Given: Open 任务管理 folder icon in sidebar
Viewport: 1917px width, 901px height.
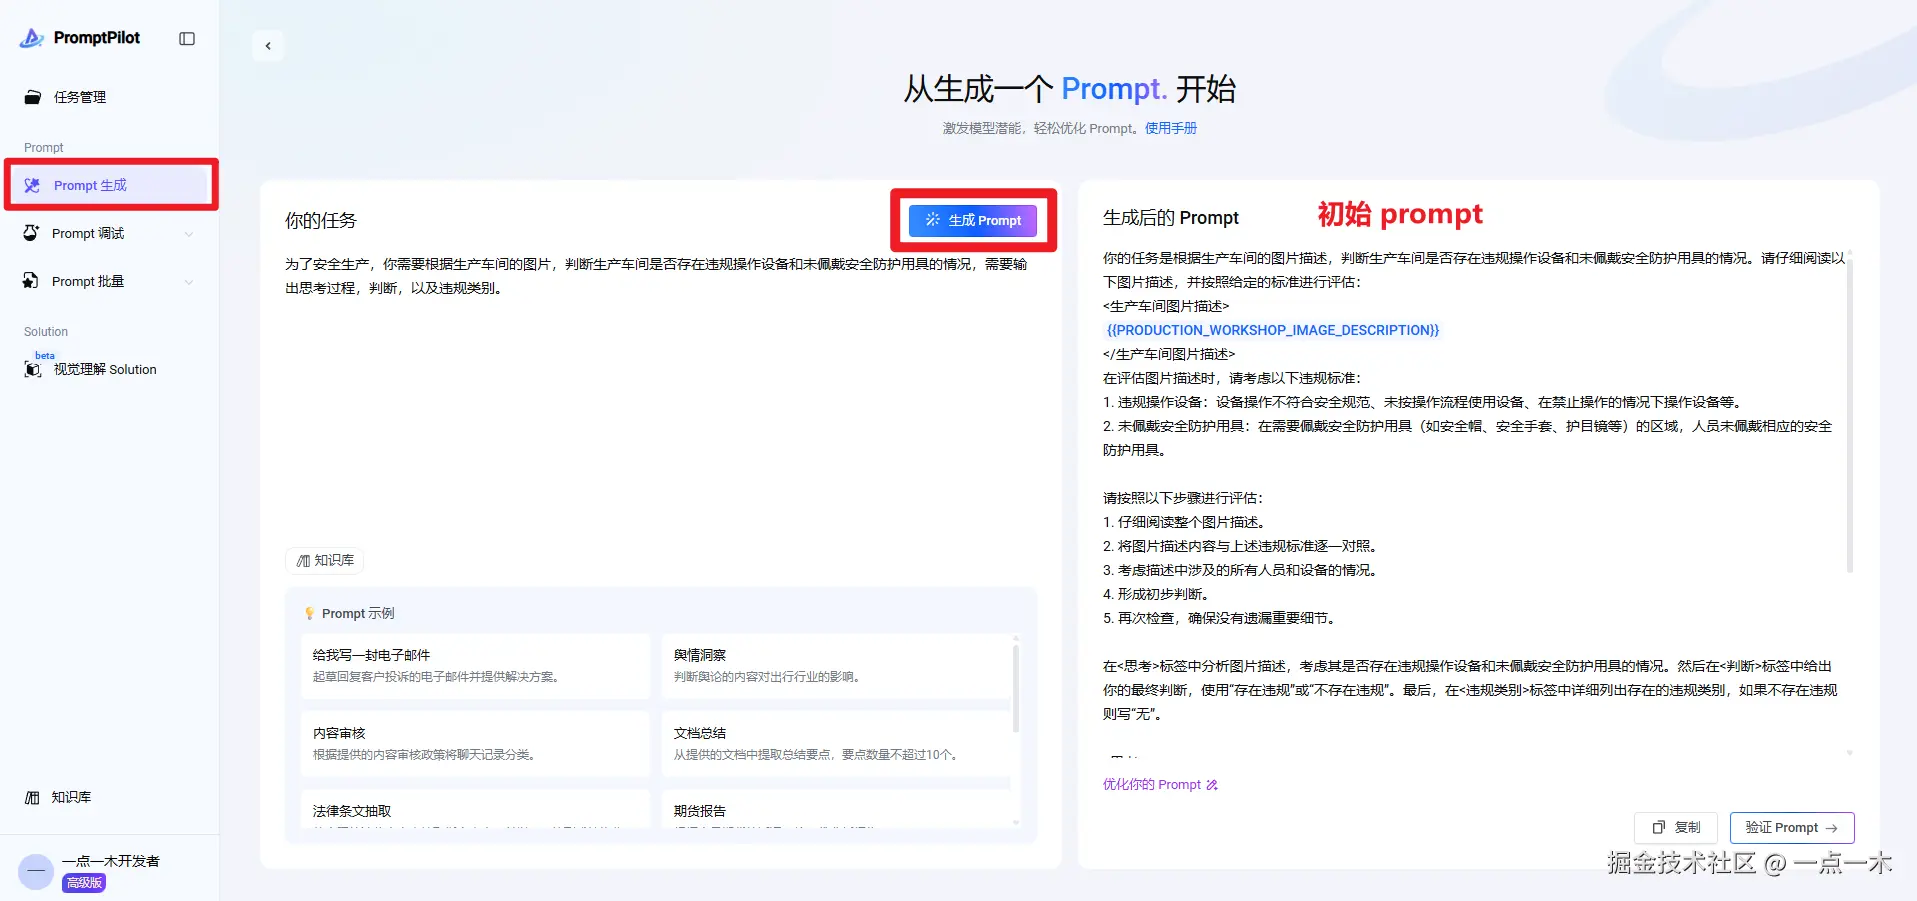Looking at the screenshot, I should [x=33, y=97].
